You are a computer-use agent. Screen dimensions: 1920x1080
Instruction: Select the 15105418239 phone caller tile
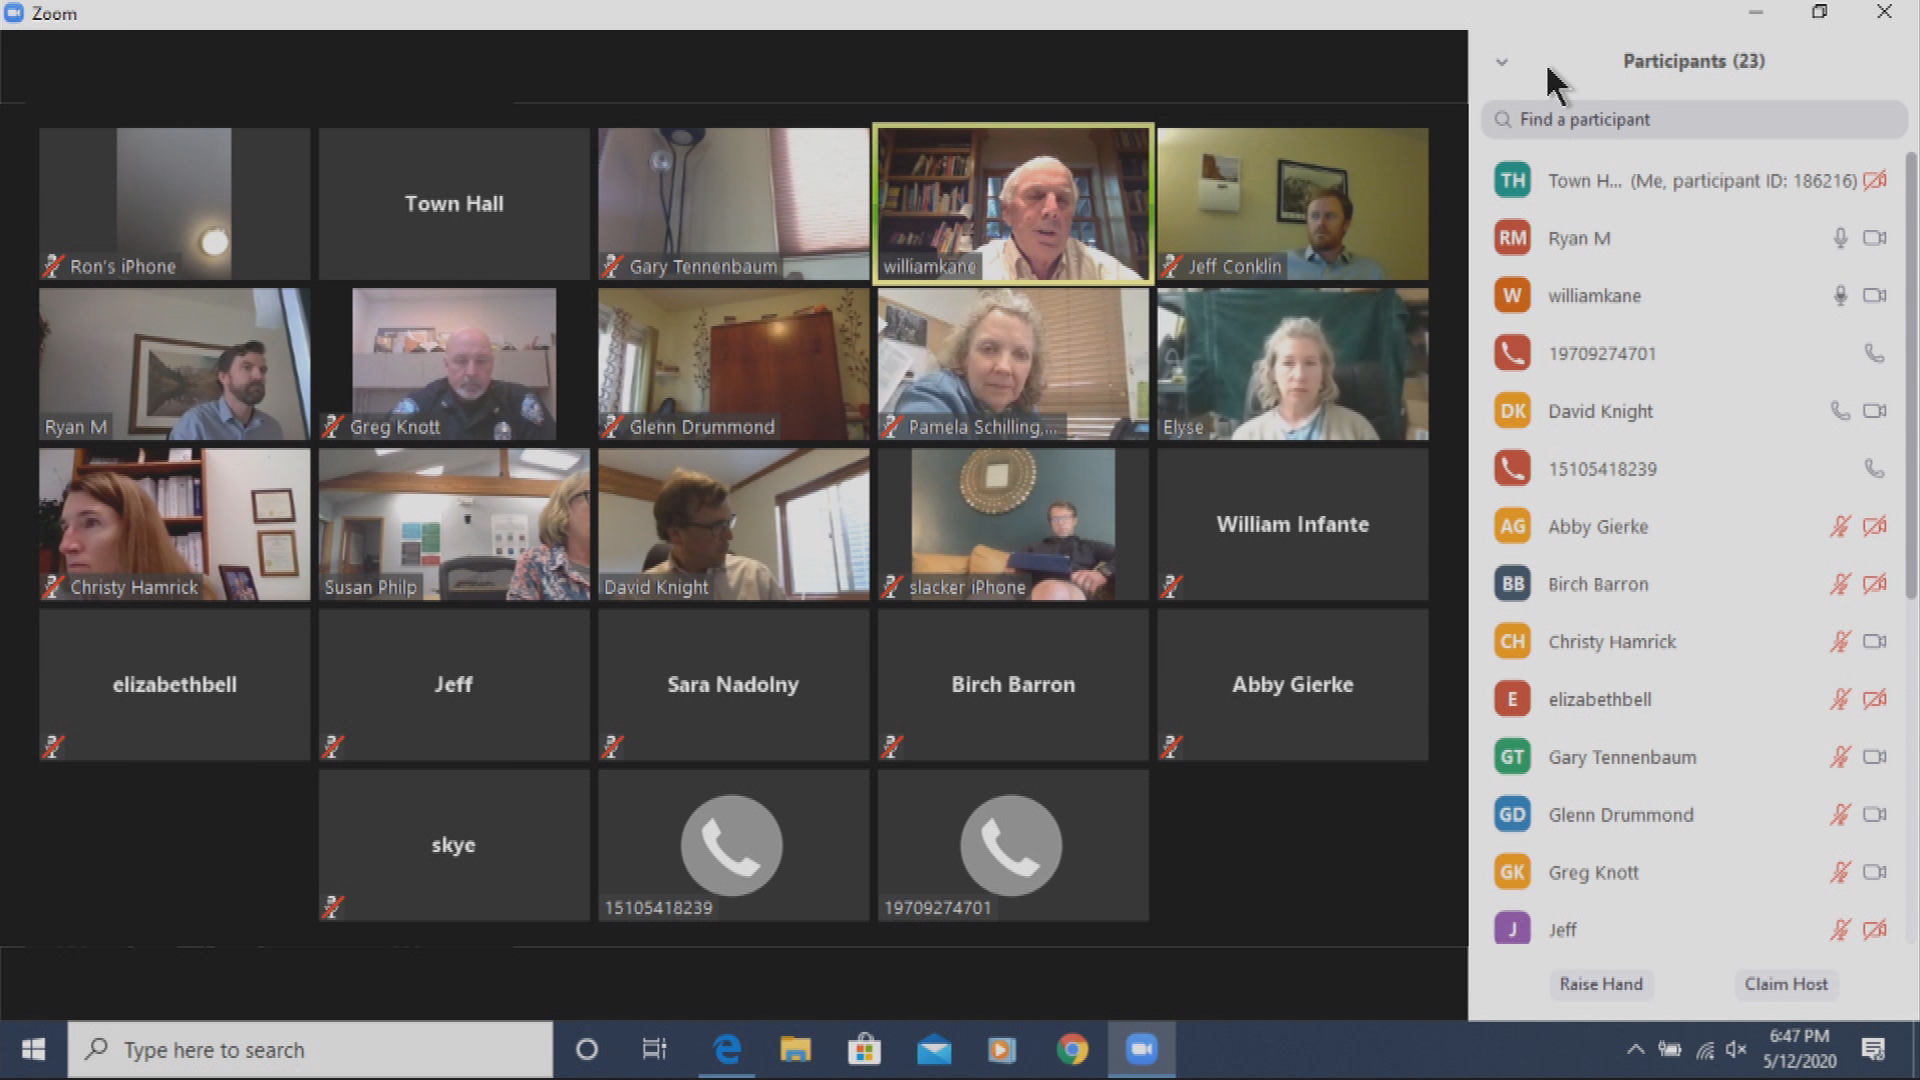click(x=733, y=845)
